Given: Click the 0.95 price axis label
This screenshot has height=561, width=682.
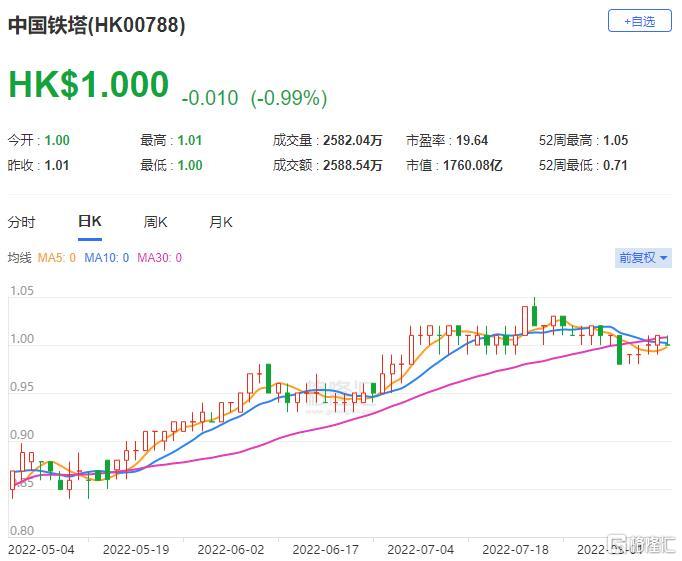Looking at the screenshot, I should (22, 387).
